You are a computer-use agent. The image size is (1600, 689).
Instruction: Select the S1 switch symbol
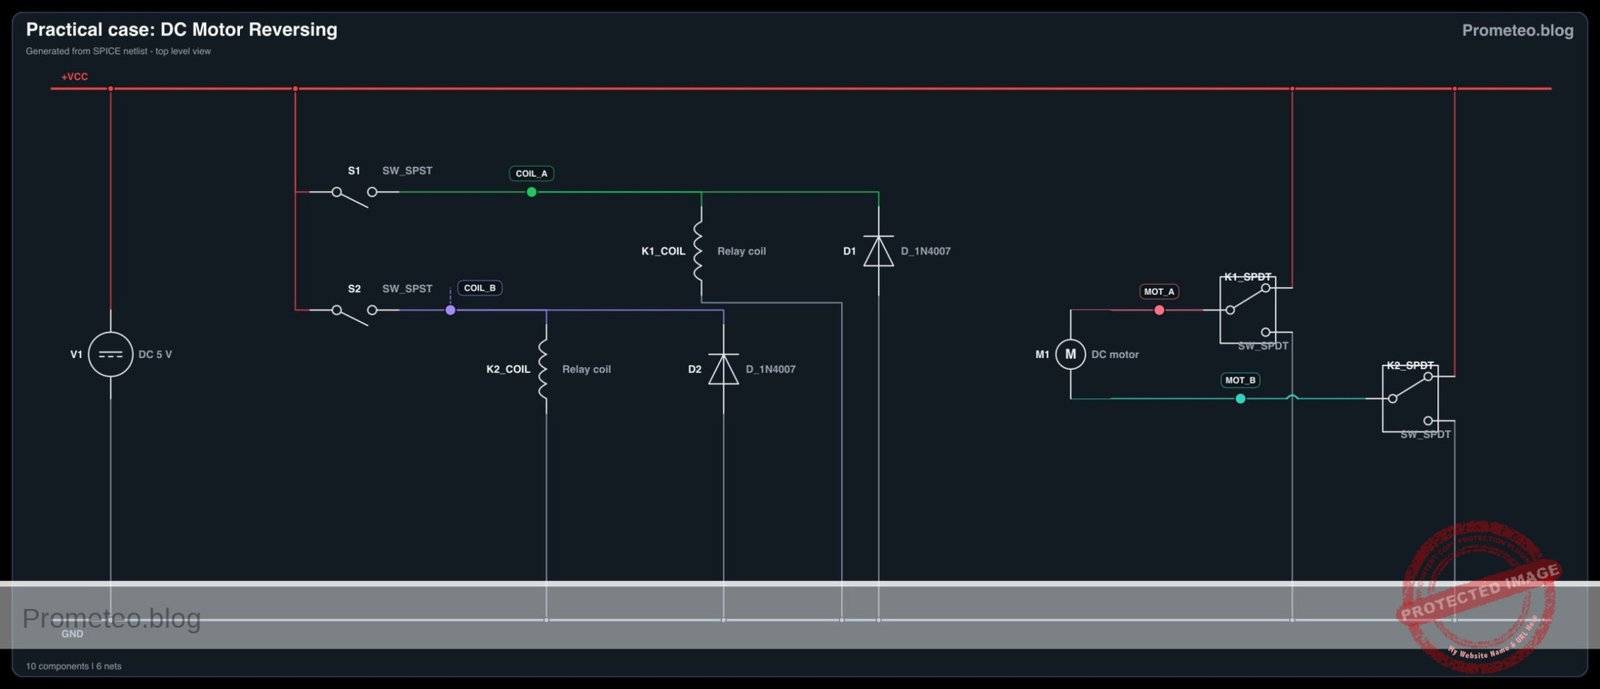coord(354,195)
